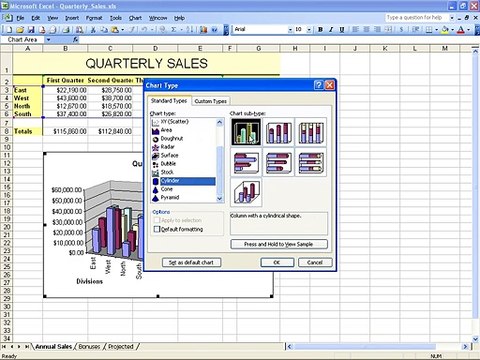Open the Paste options dropdown arrow

123,30
